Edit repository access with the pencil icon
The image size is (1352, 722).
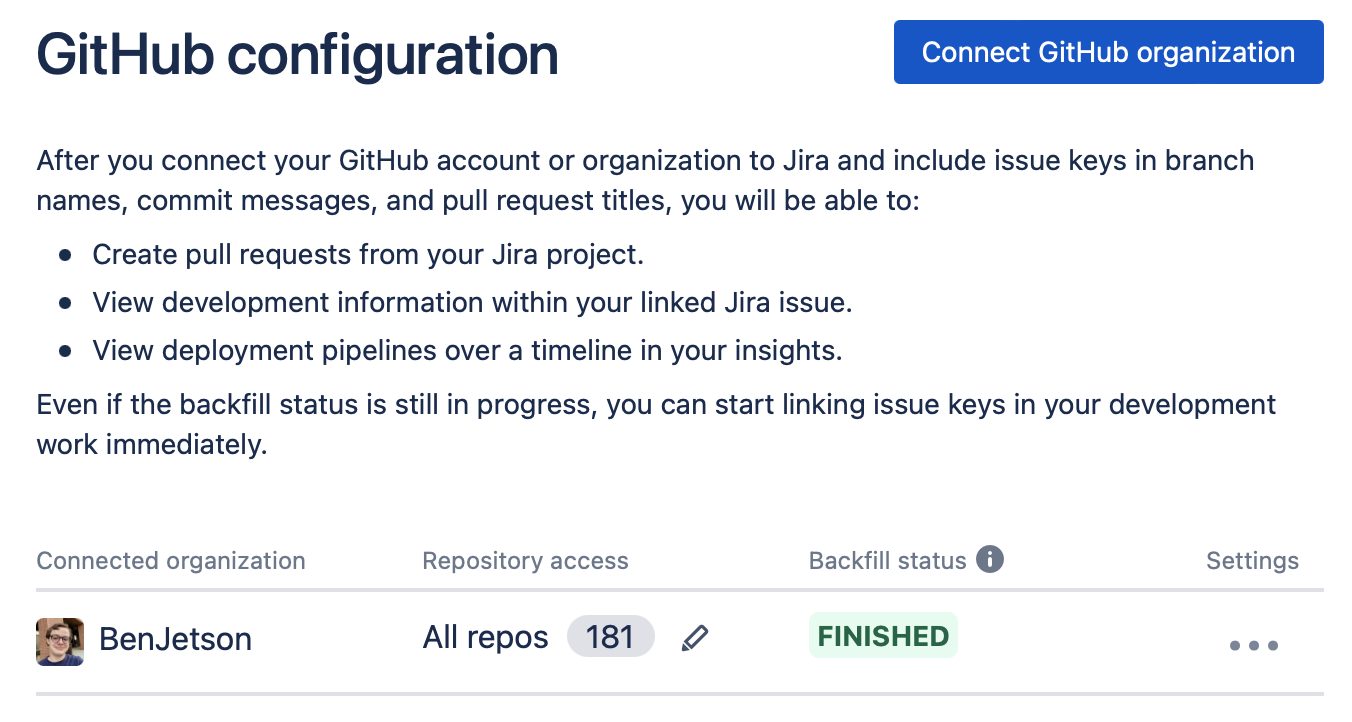tap(694, 637)
